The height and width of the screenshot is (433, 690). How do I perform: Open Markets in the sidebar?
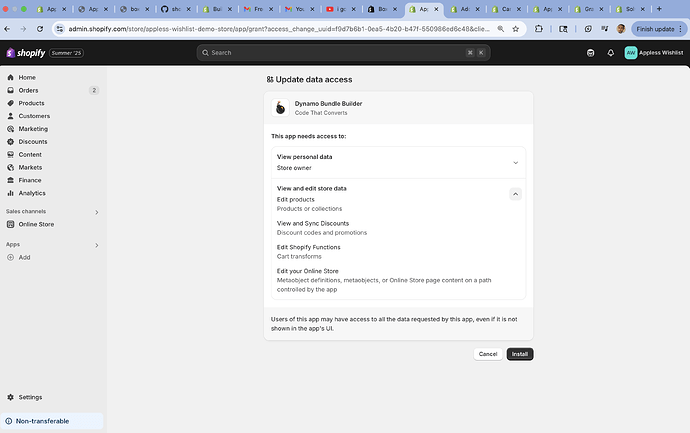[30, 167]
